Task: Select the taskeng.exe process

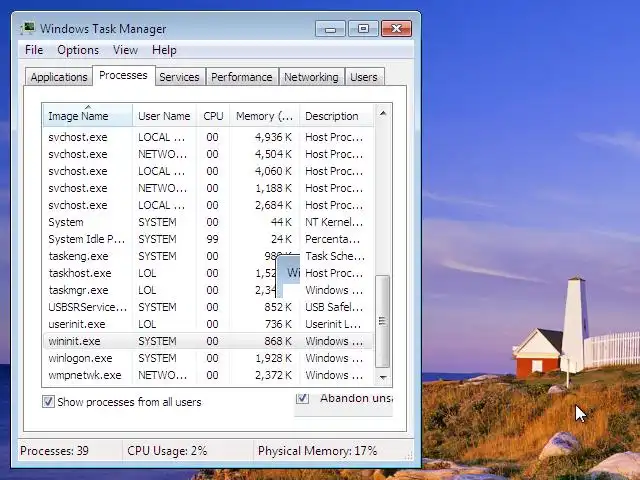Action: (208, 256)
